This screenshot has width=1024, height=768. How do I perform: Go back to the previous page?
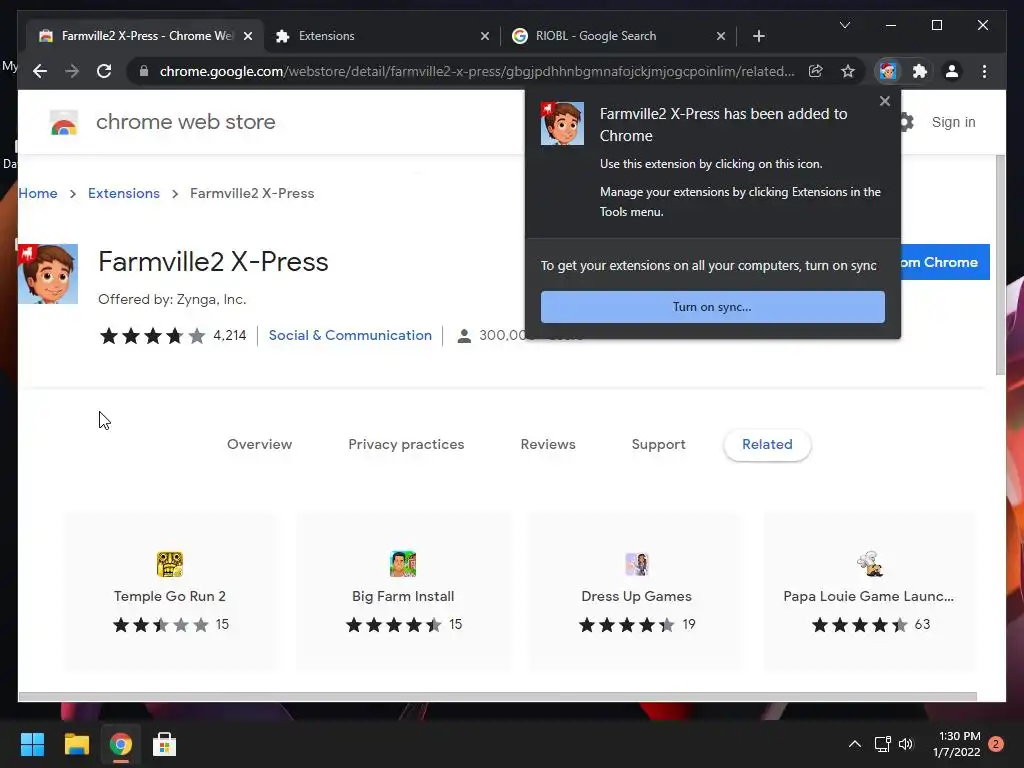coord(40,71)
